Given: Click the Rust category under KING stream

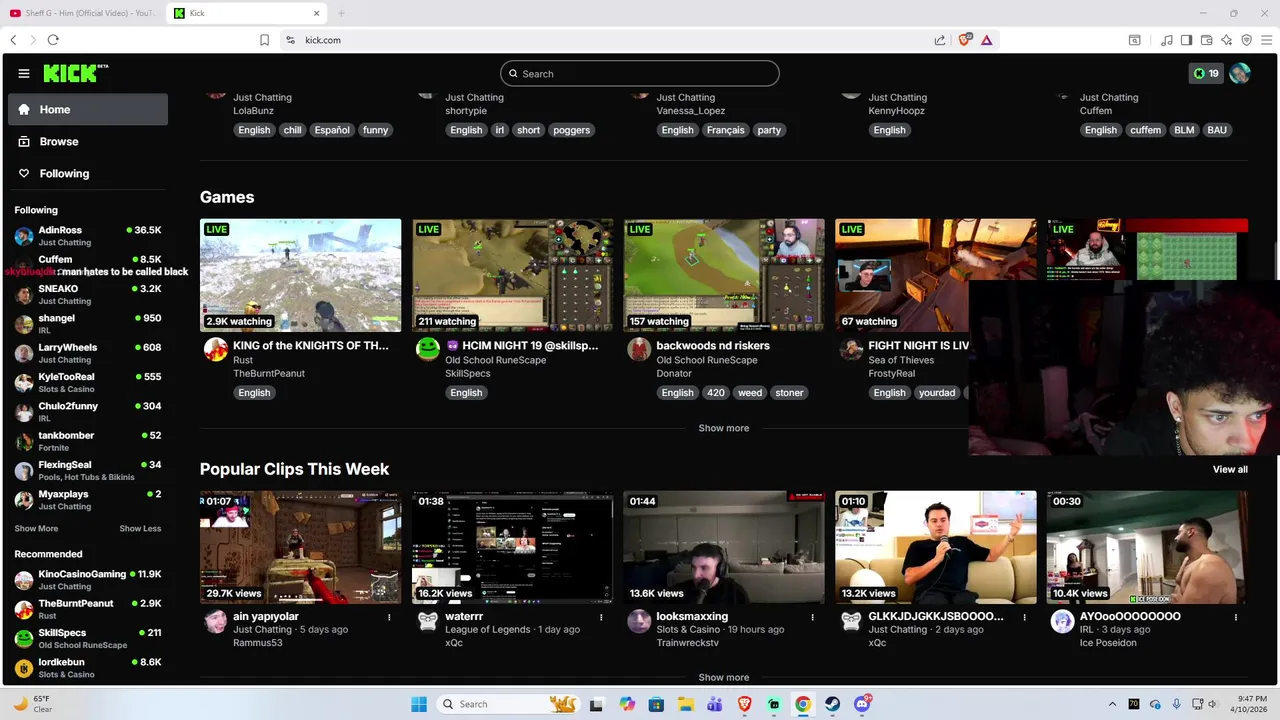Looking at the screenshot, I should coord(243,360).
